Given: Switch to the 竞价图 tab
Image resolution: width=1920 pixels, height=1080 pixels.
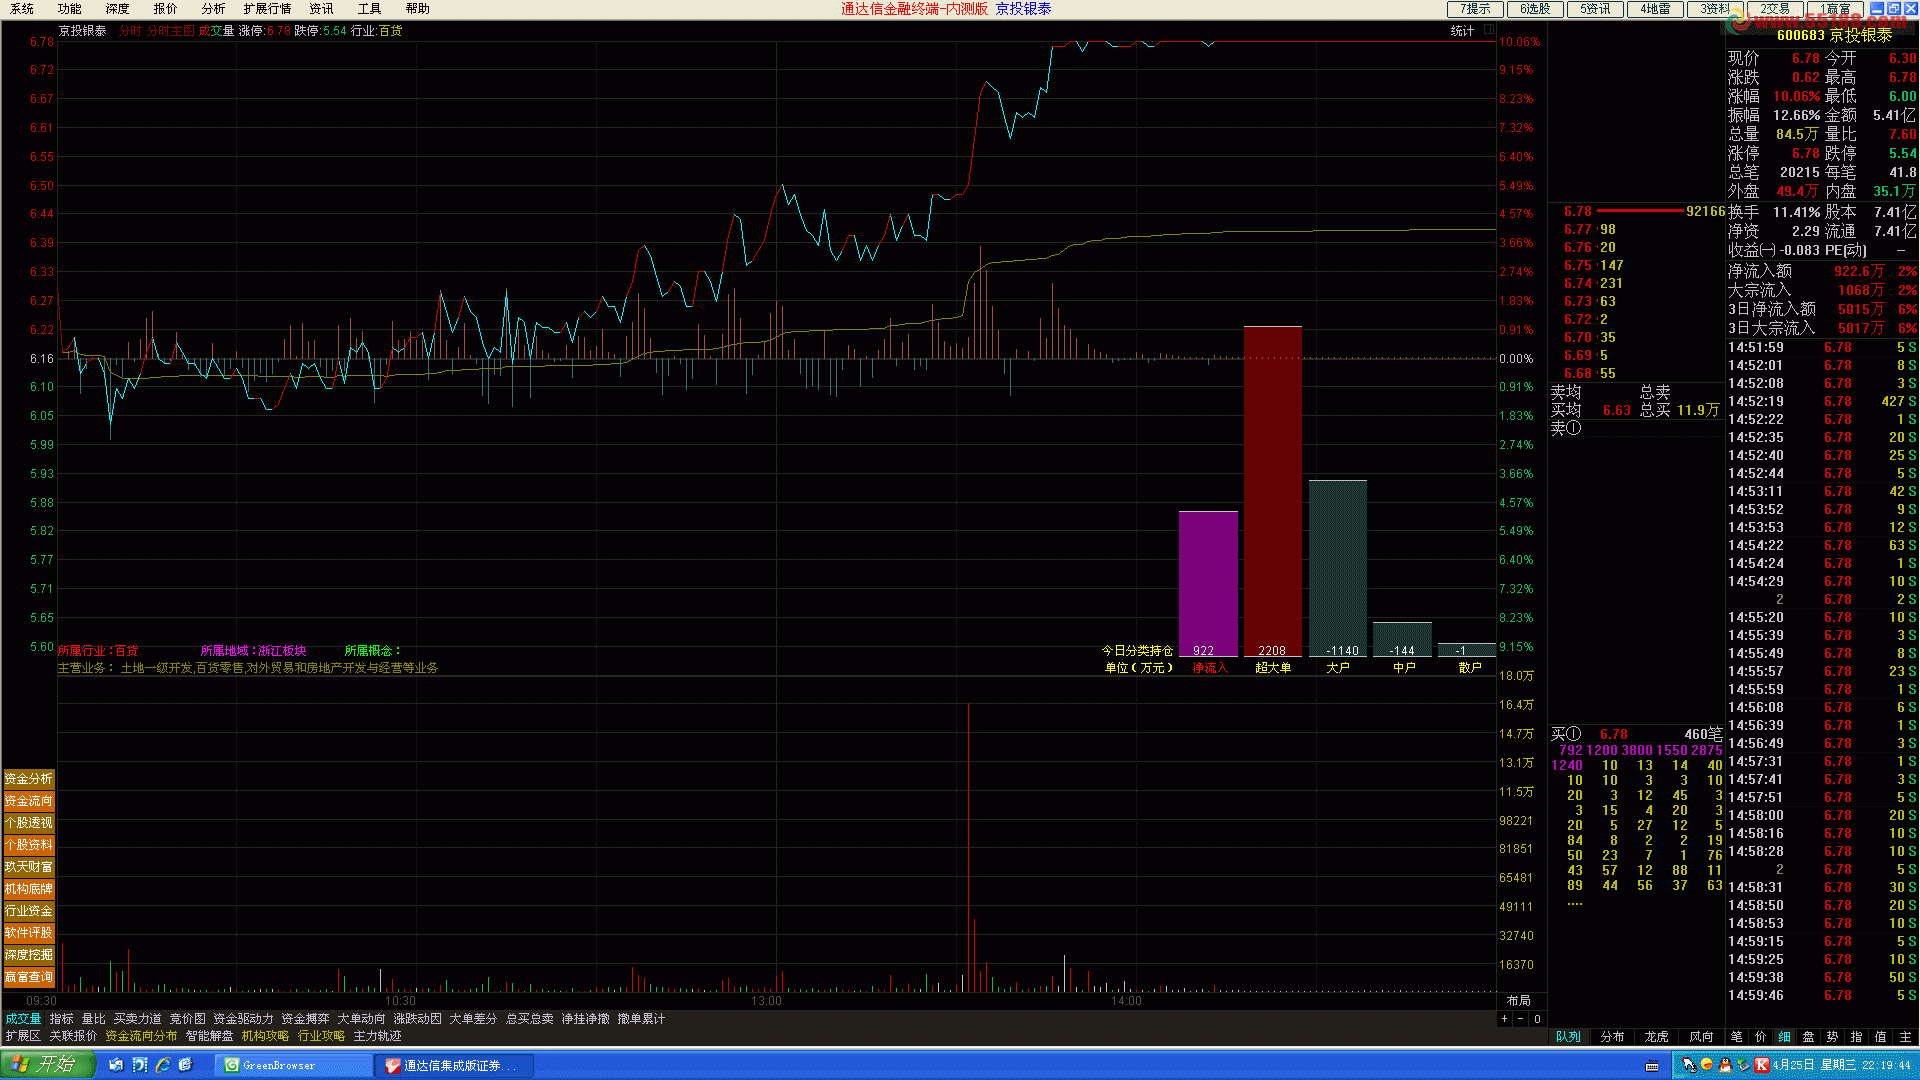Looking at the screenshot, I should coord(188,1019).
